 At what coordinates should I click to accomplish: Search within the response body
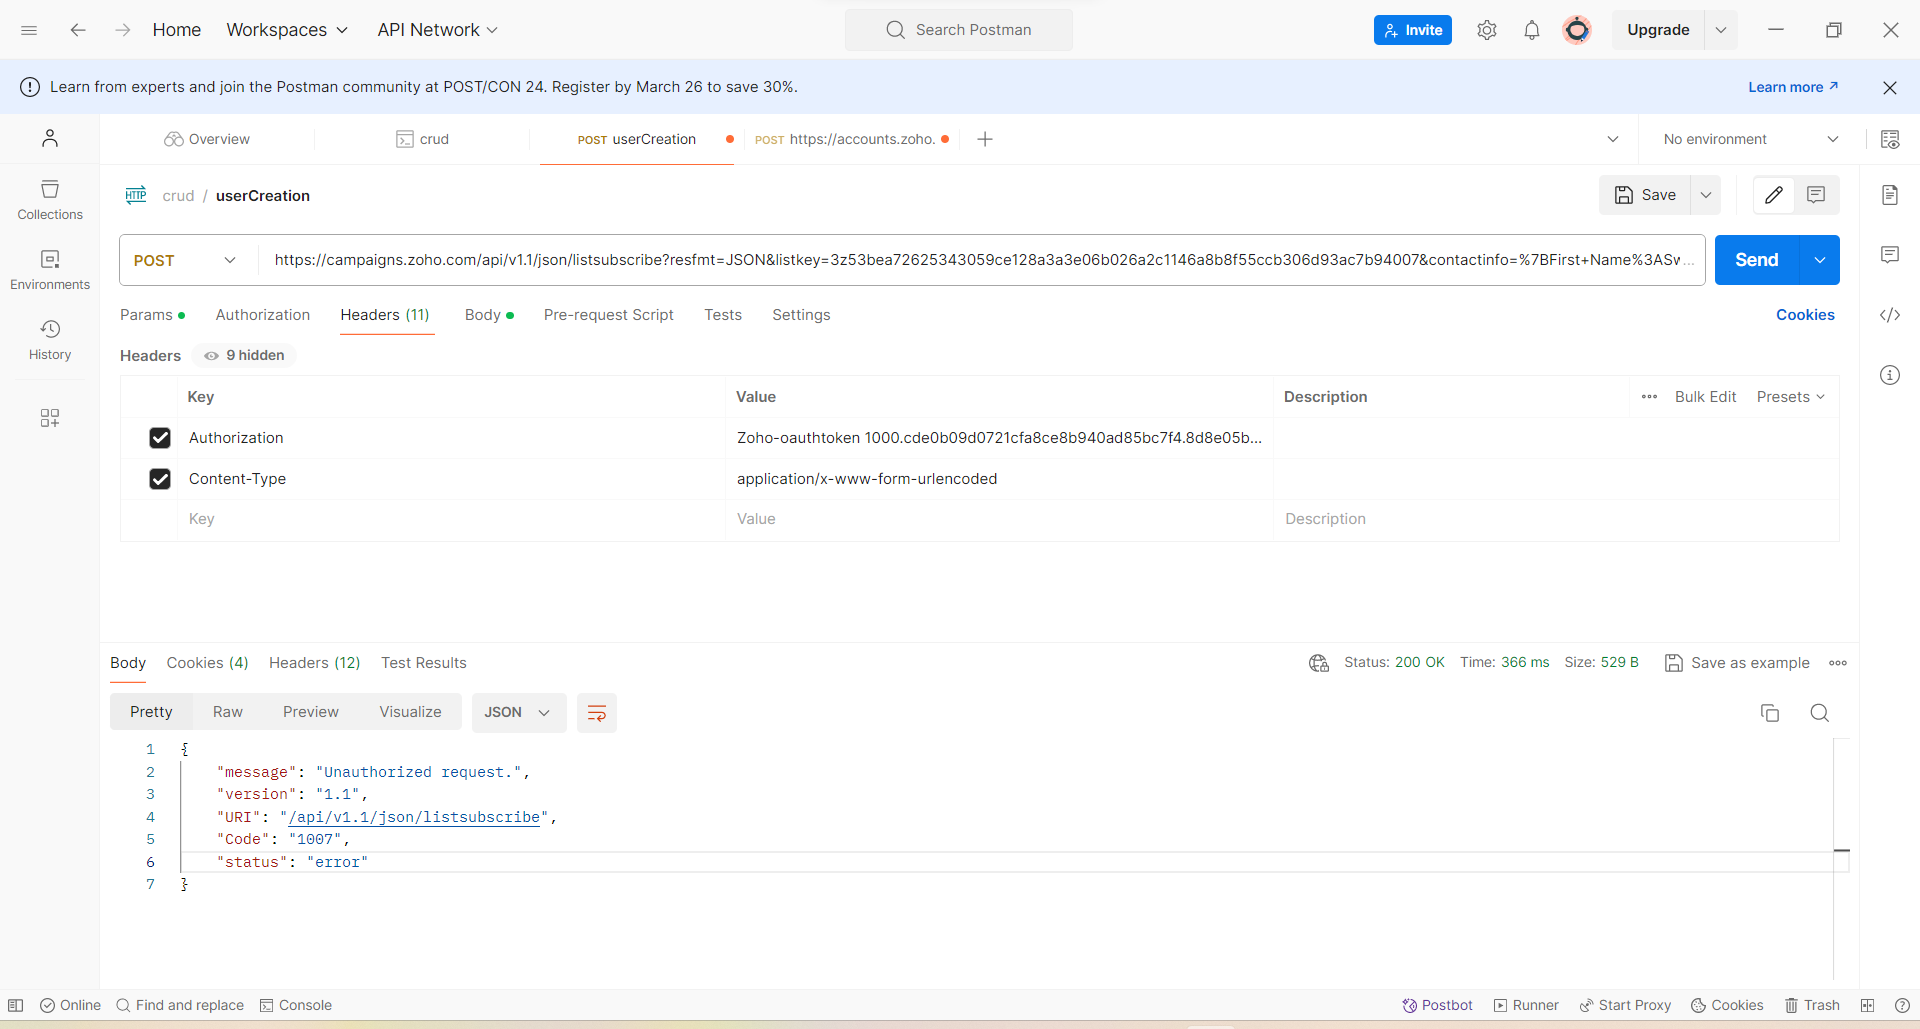click(1820, 713)
